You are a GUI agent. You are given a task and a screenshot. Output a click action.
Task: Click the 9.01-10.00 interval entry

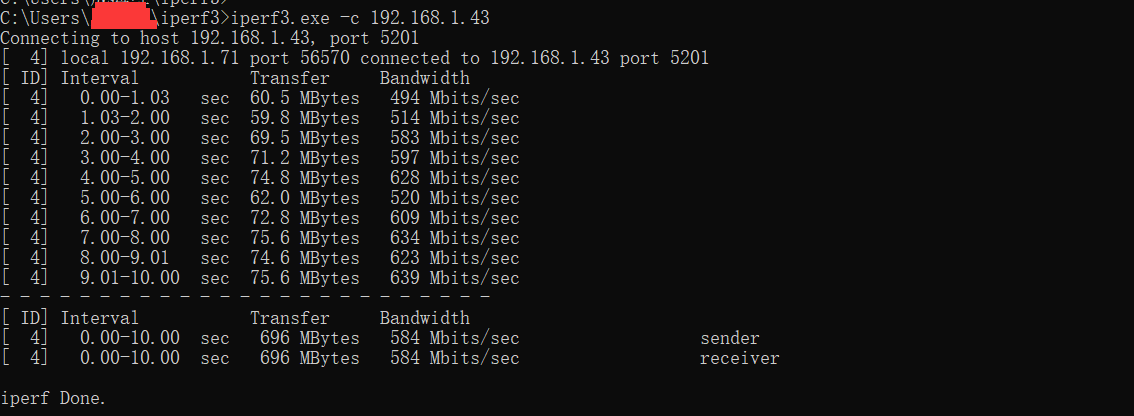(130, 279)
